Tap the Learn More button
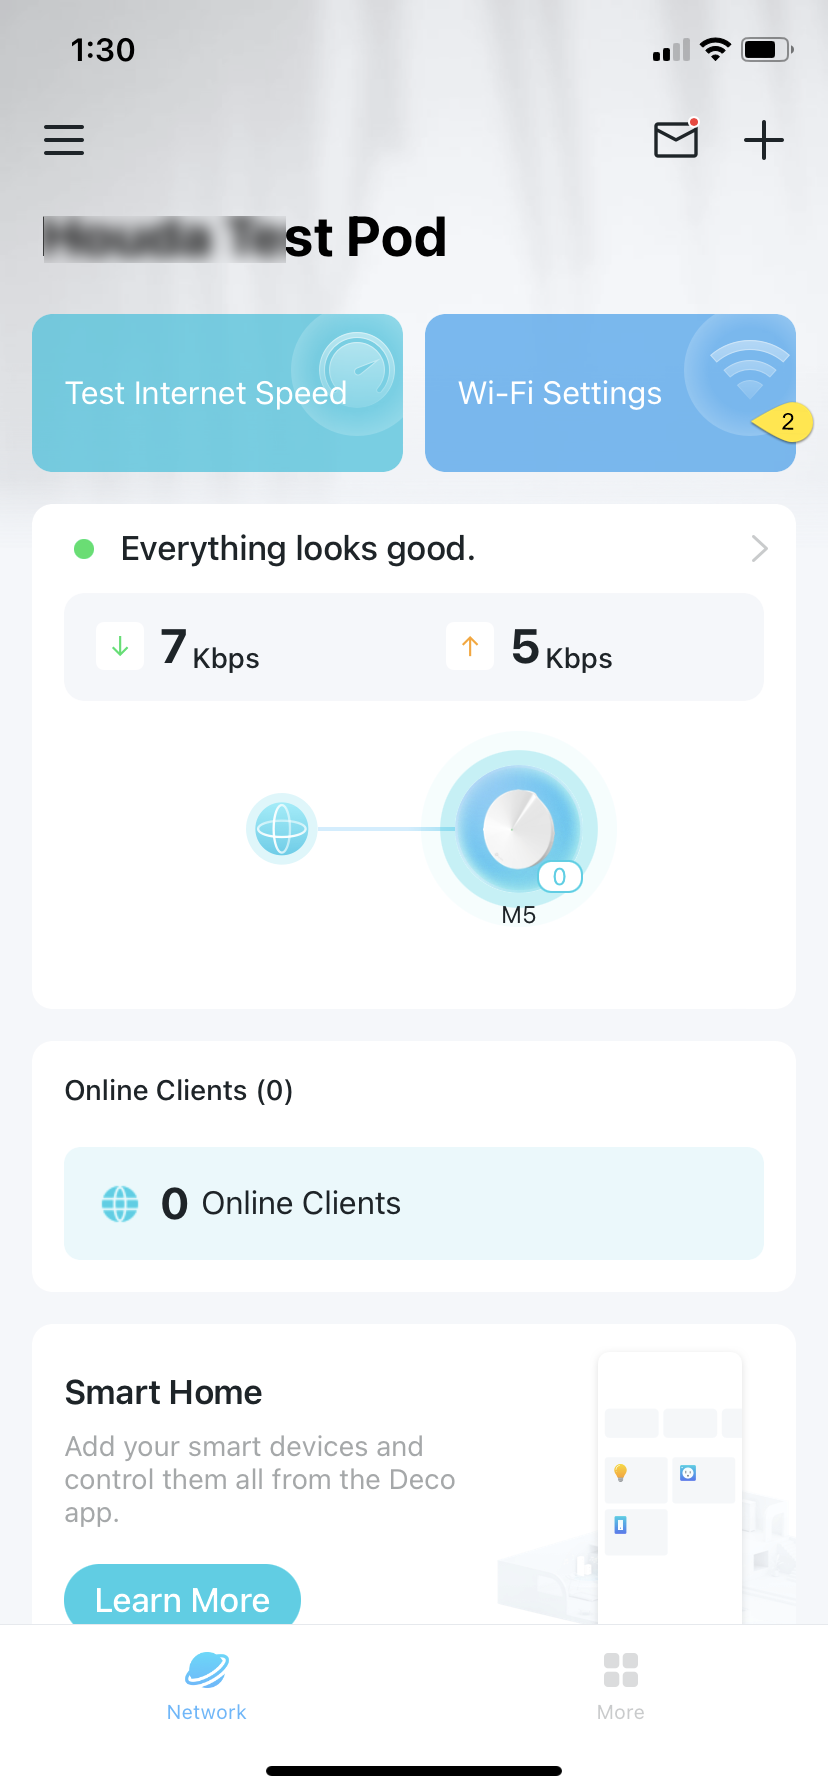Image resolution: width=828 pixels, height=1792 pixels. click(x=182, y=1596)
